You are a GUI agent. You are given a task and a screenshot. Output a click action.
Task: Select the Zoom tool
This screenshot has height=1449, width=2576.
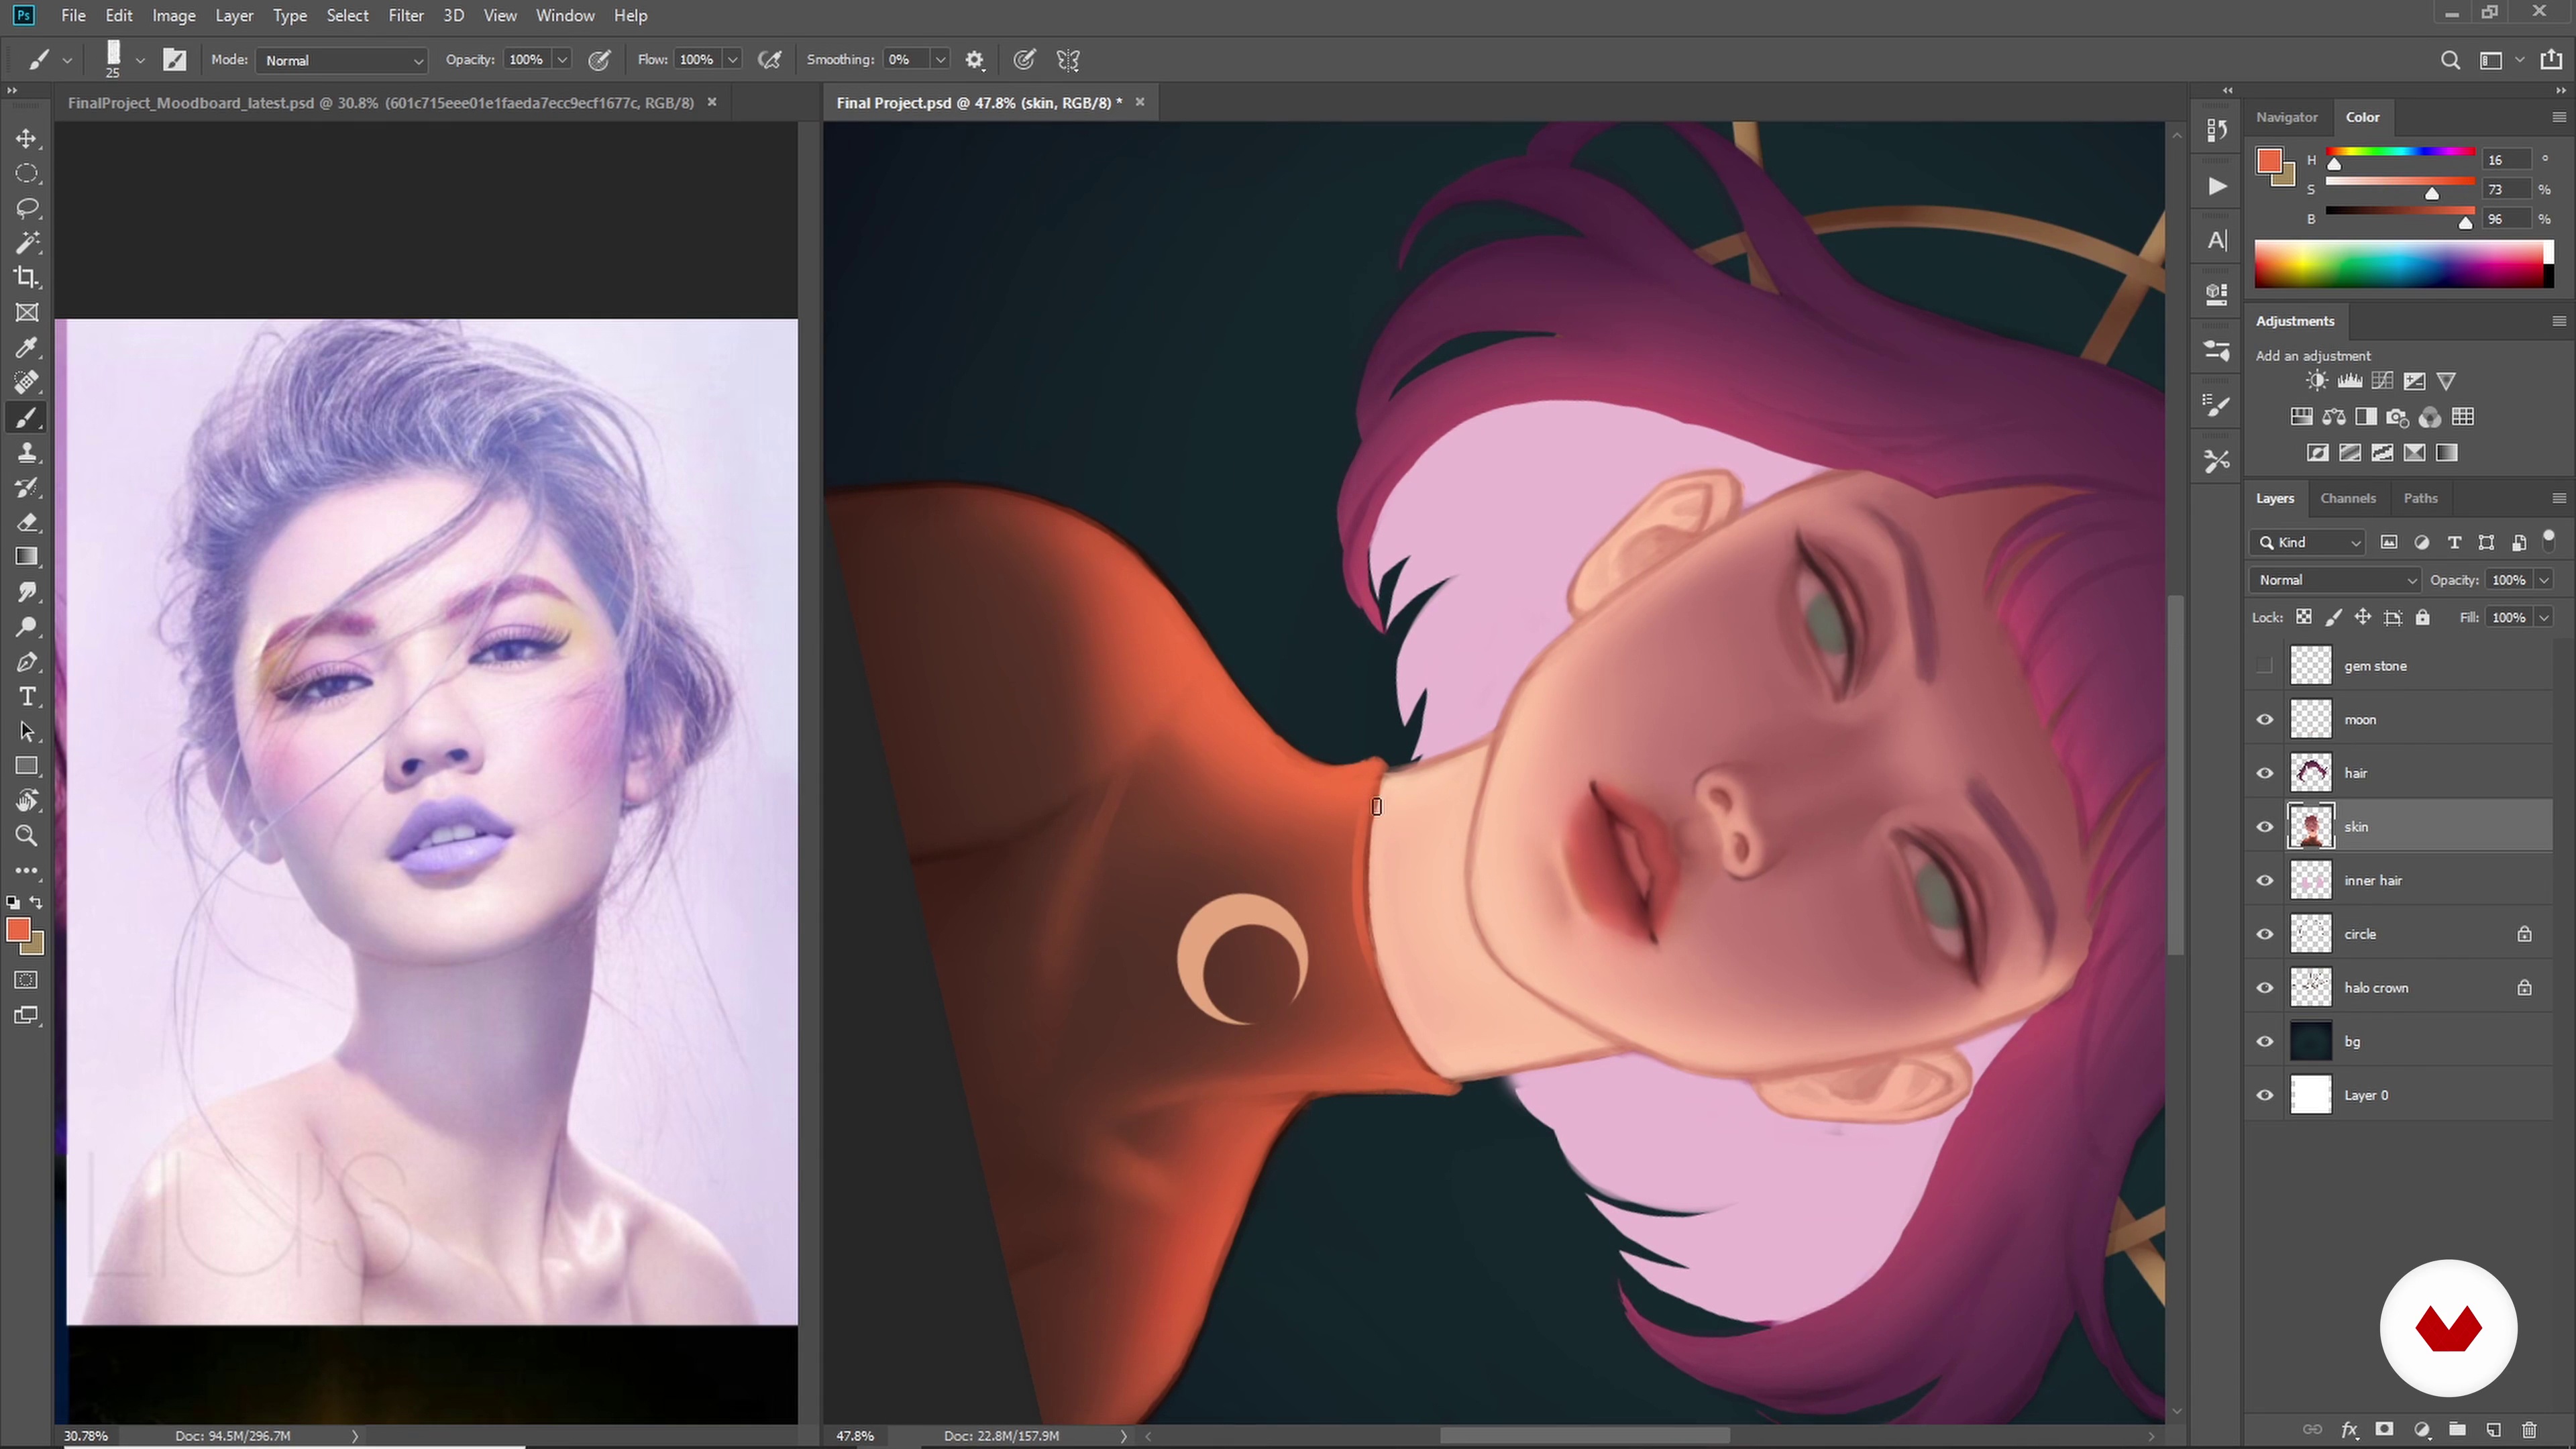coord(27,836)
